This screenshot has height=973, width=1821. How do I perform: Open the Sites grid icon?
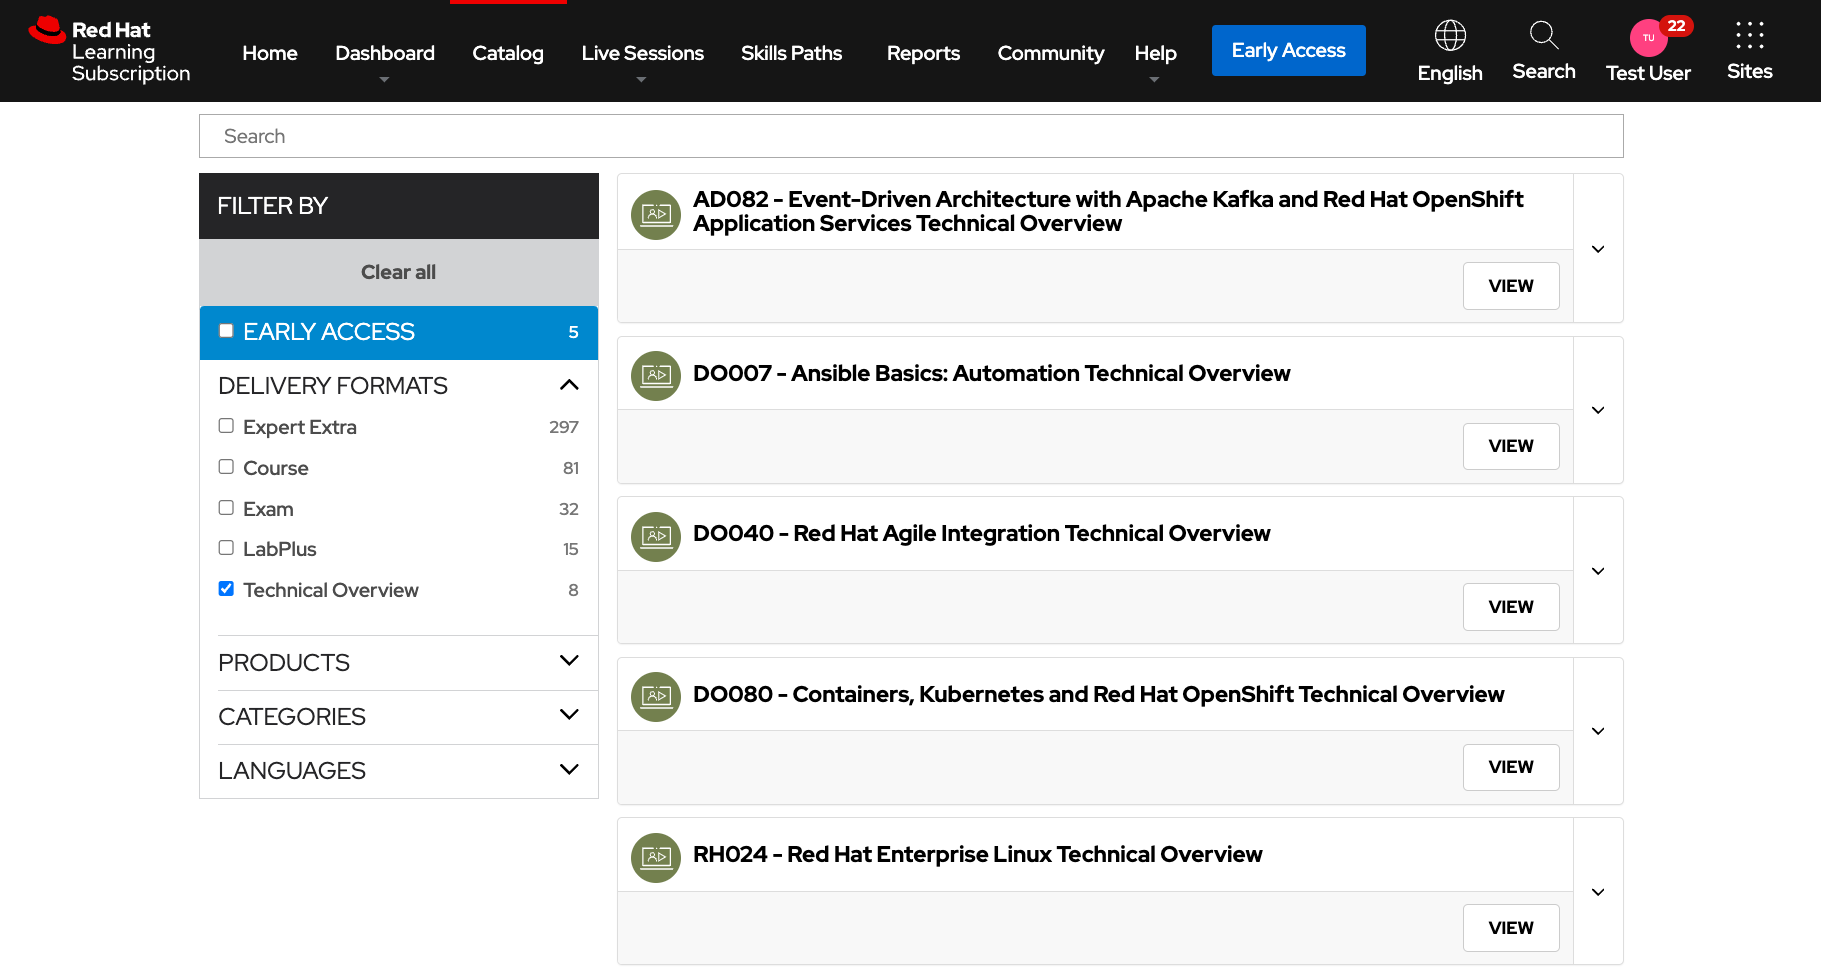tap(1749, 36)
